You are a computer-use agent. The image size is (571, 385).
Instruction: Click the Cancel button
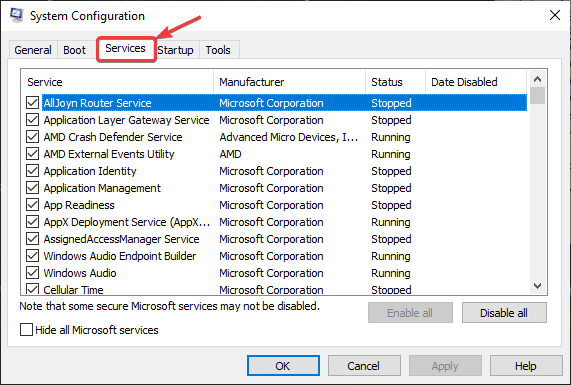pyautogui.click(x=364, y=366)
